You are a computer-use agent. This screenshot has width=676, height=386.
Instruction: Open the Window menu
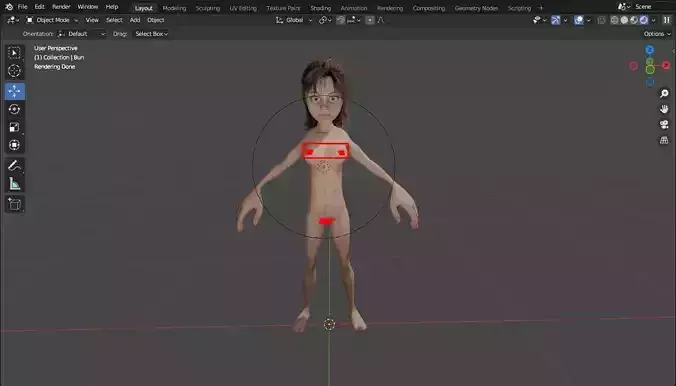tap(88, 7)
